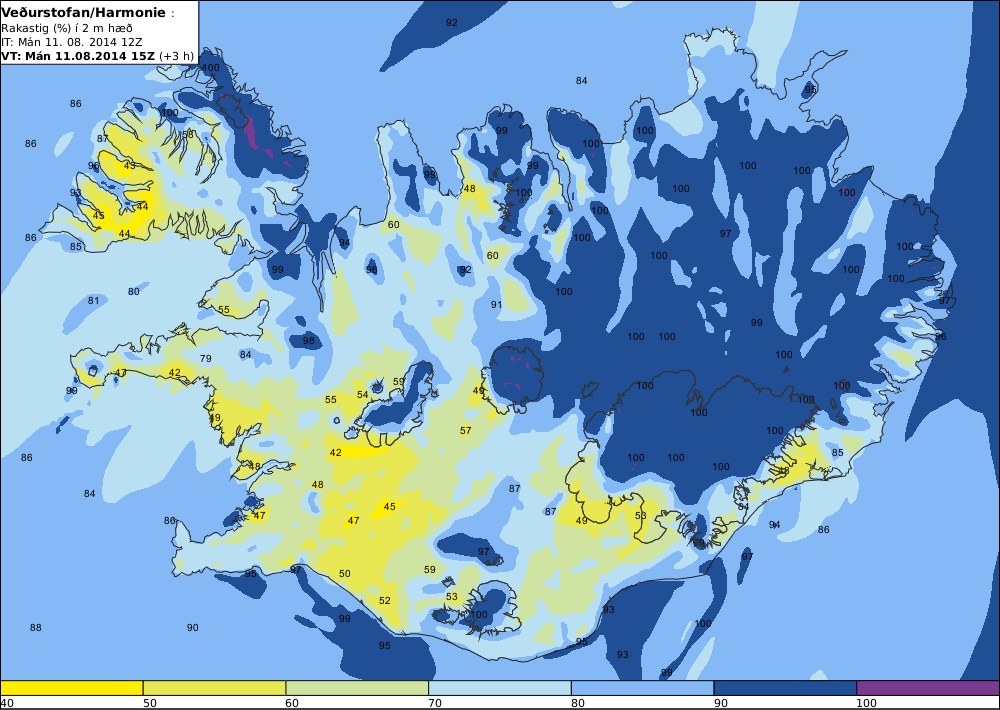Pick the bright yellow 40–50 legend segment

71,688
